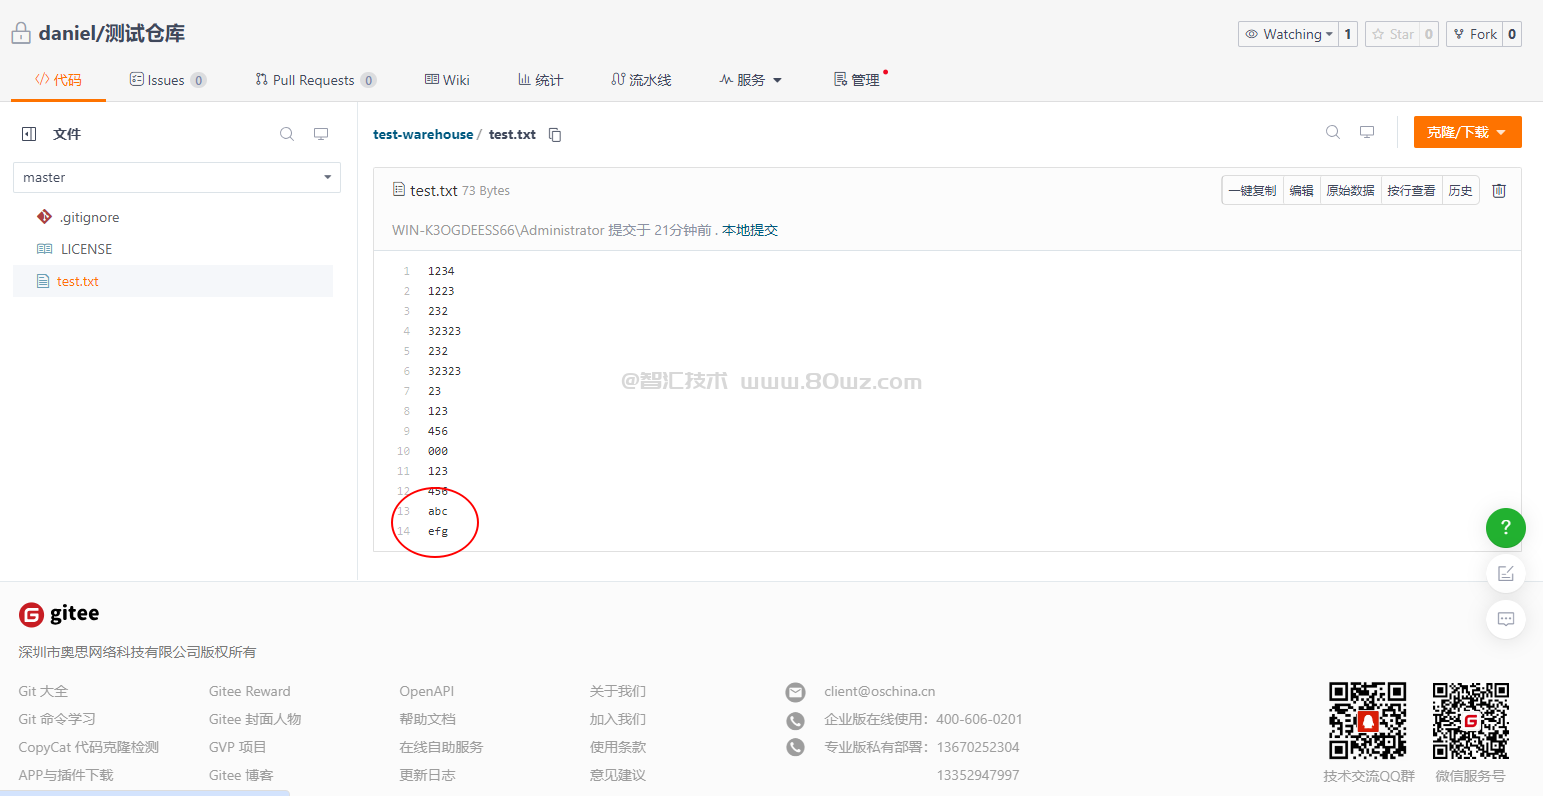Viewport: 1543px width, 796px height.
Task: Expand the master branch selector
Action: click(177, 178)
